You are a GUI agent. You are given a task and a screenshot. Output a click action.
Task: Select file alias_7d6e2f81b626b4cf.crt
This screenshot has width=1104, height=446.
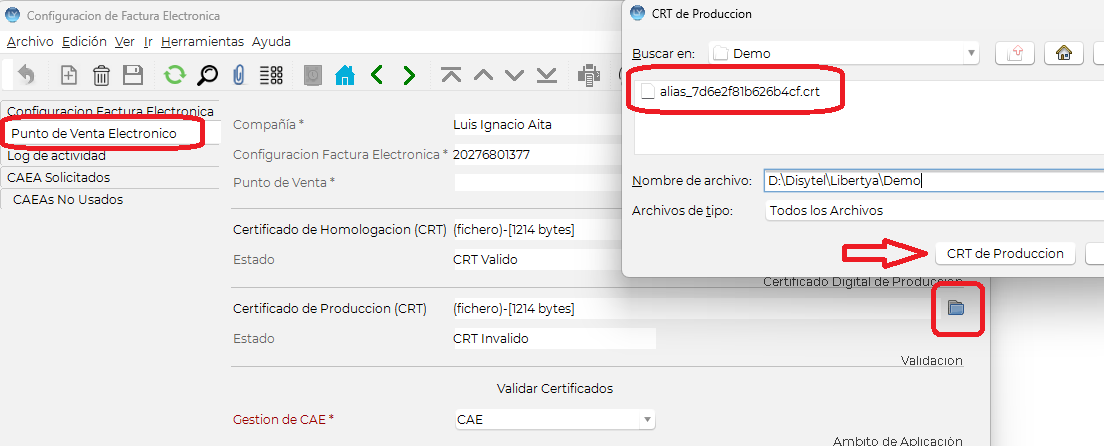point(731,91)
